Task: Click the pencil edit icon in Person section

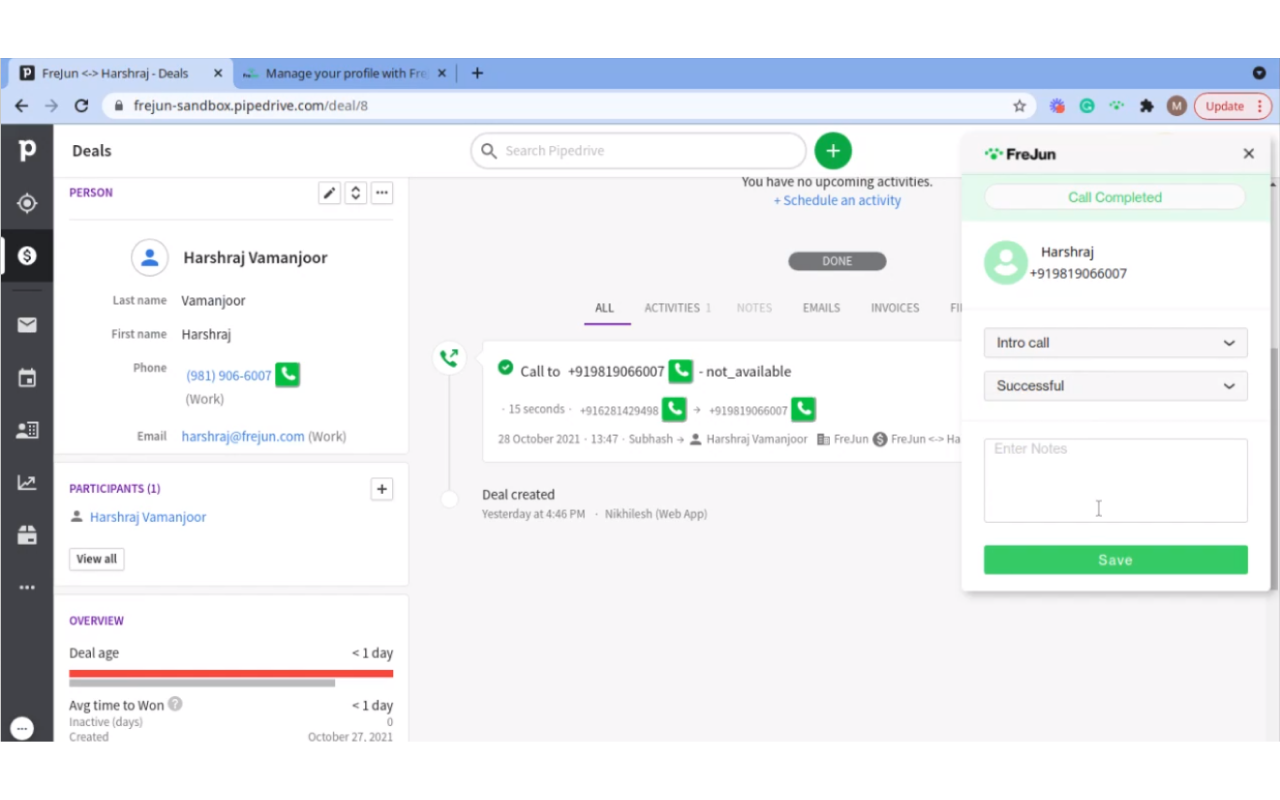Action: click(329, 193)
